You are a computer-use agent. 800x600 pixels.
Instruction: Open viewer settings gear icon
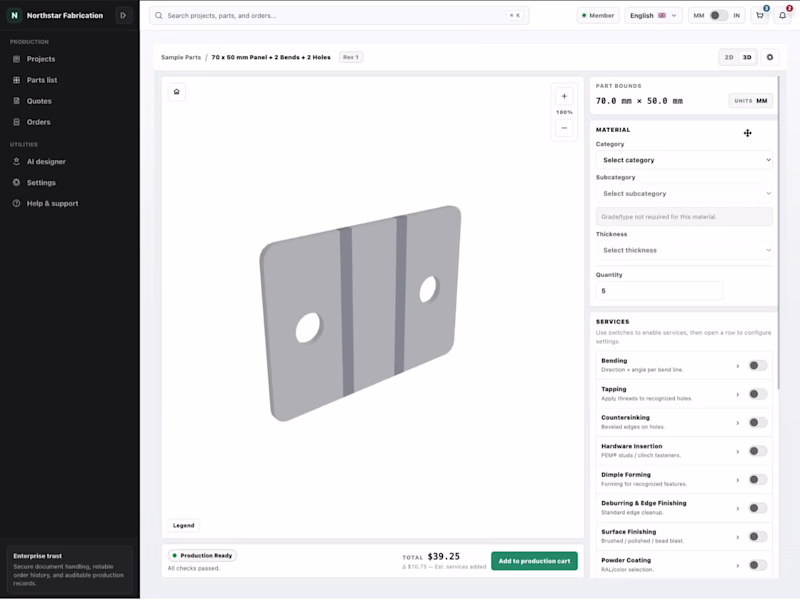[770, 57]
